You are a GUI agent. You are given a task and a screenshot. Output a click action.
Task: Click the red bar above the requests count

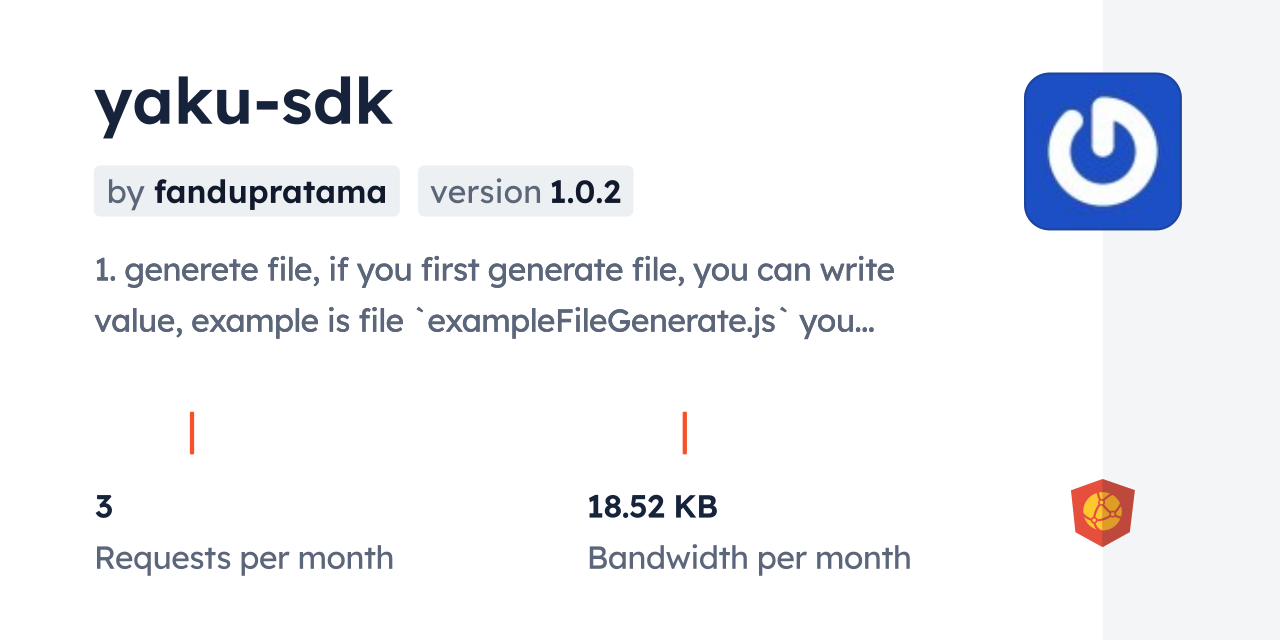pyautogui.click(x=192, y=433)
